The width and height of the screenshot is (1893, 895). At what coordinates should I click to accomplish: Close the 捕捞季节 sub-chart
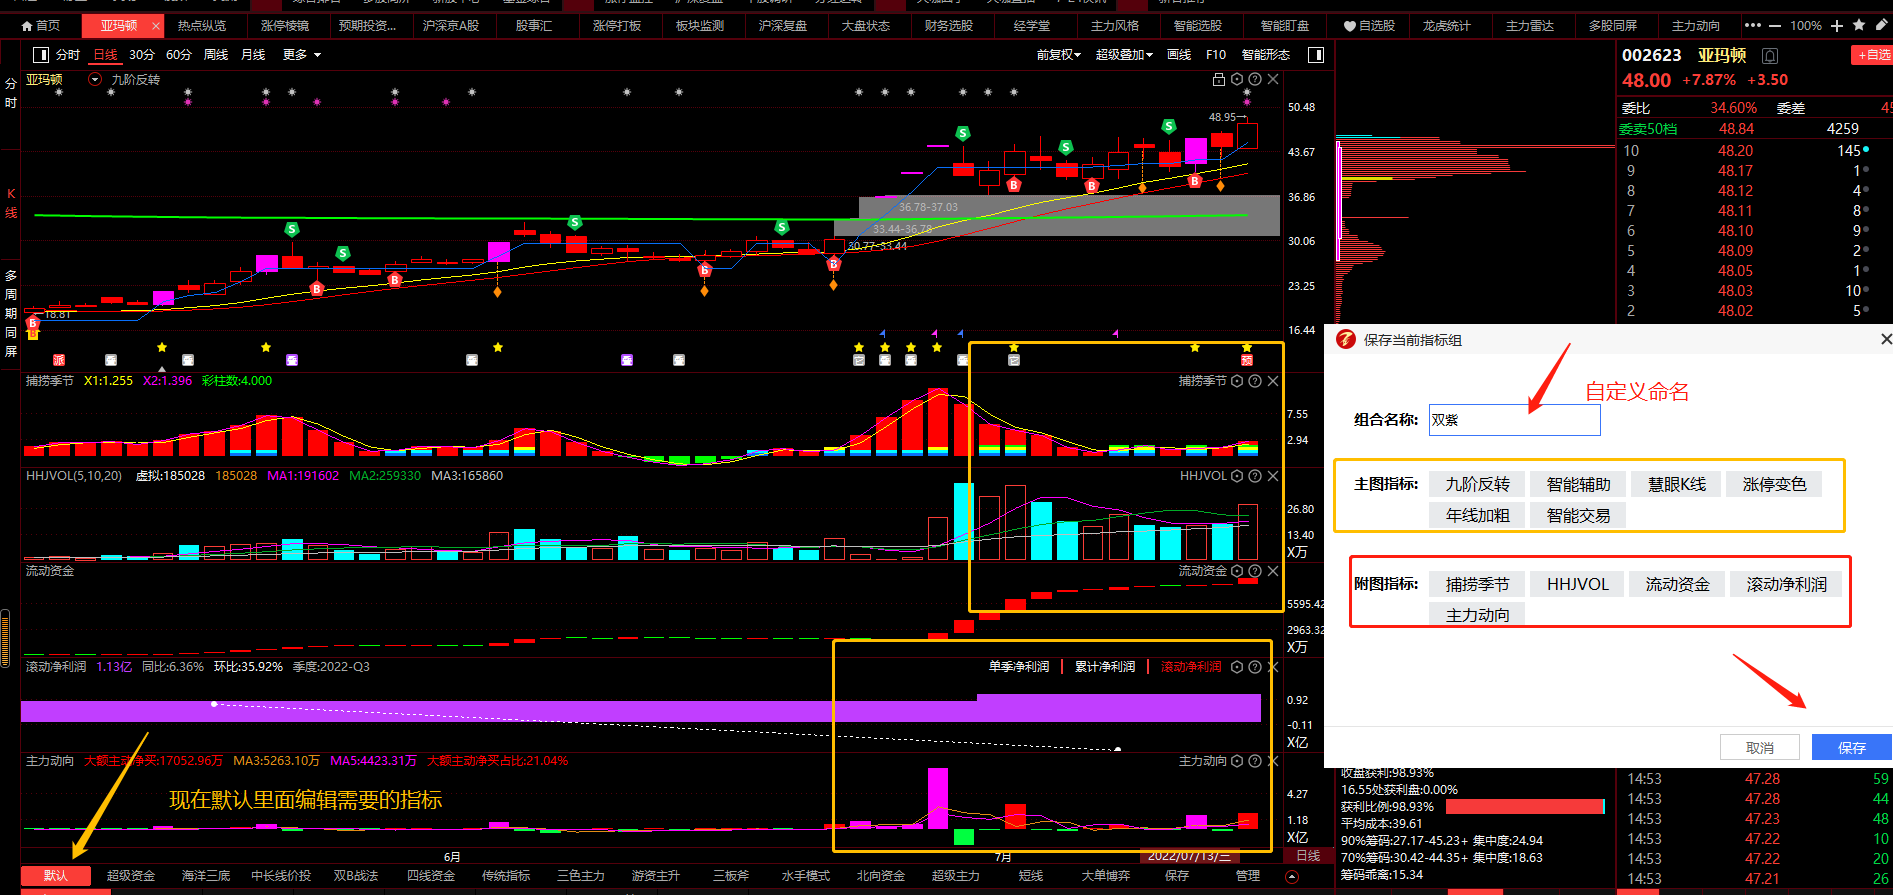1273,381
